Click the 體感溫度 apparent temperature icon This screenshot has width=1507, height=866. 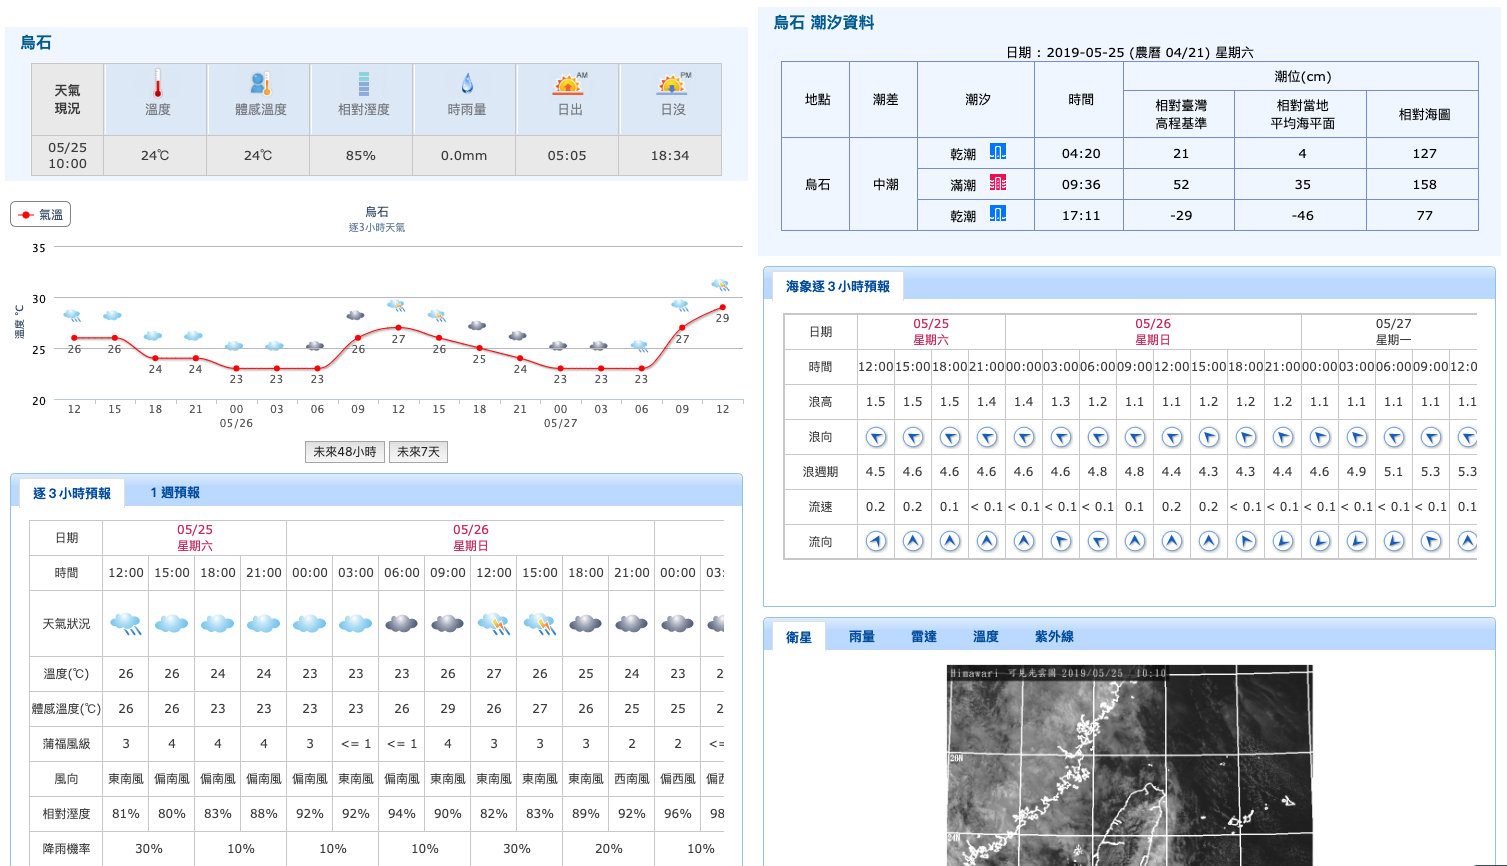pos(260,84)
